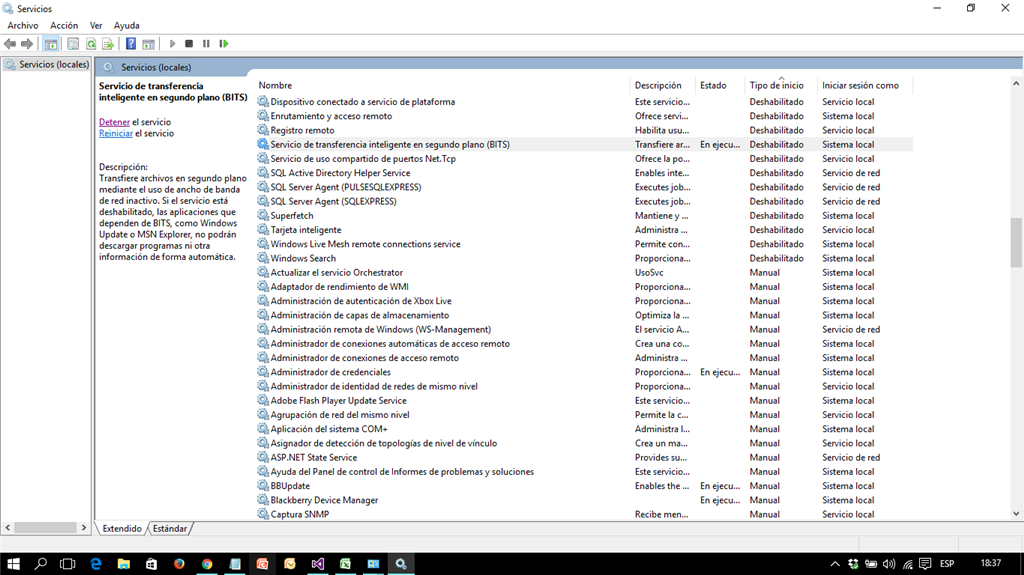Open the Acción menu
This screenshot has height=575, width=1024.
[x=64, y=25]
